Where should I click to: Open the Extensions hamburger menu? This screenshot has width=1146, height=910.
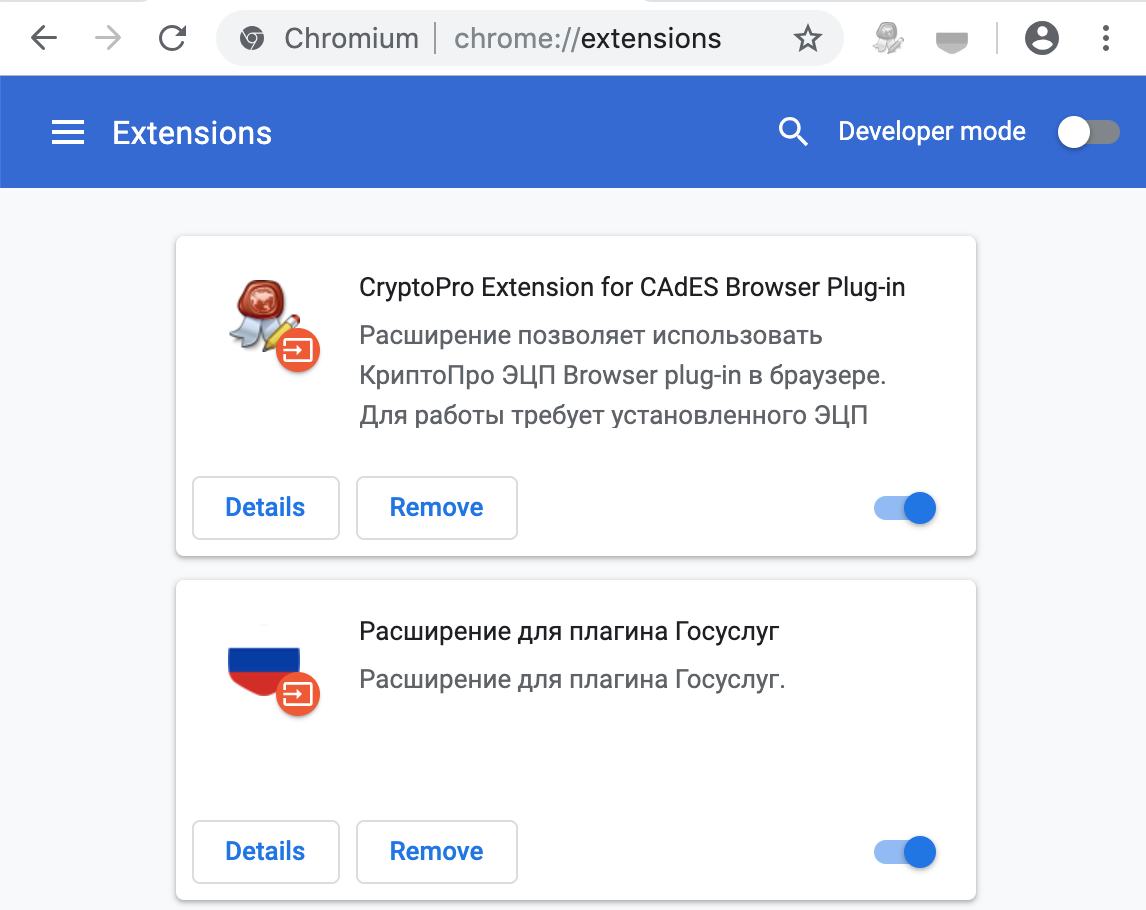pyautogui.click(x=68, y=133)
